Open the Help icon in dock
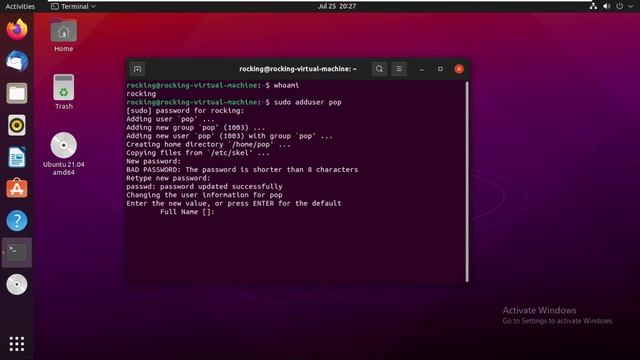This screenshot has width=640, height=360. click(17, 221)
